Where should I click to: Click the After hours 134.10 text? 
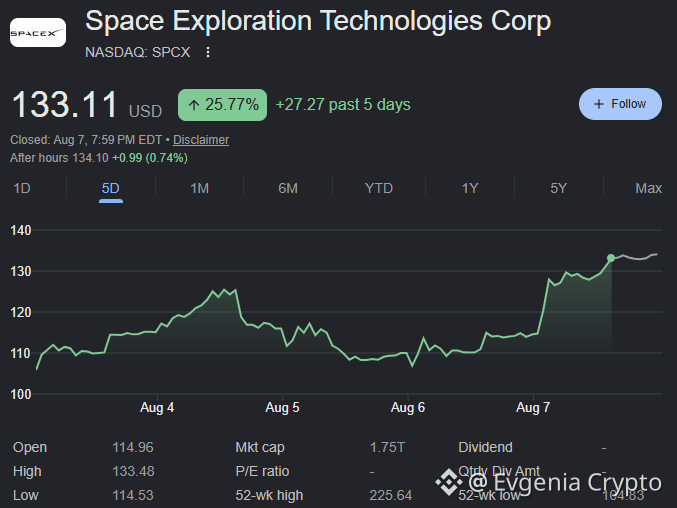pos(59,158)
